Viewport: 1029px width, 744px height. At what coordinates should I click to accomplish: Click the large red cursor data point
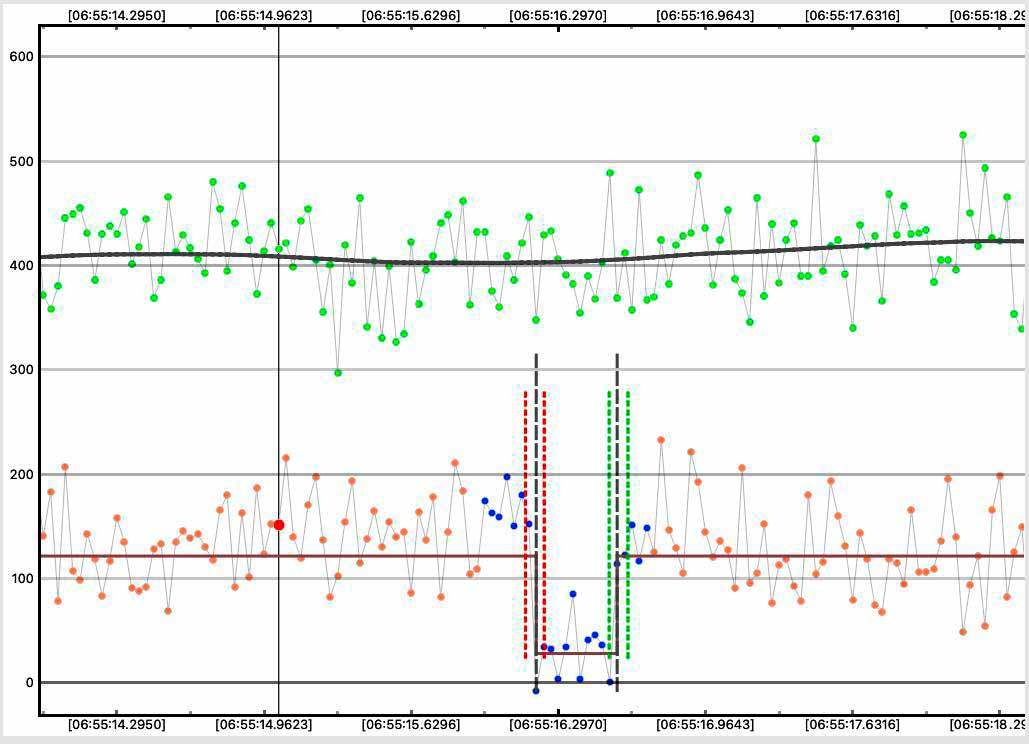pos(279,525)
